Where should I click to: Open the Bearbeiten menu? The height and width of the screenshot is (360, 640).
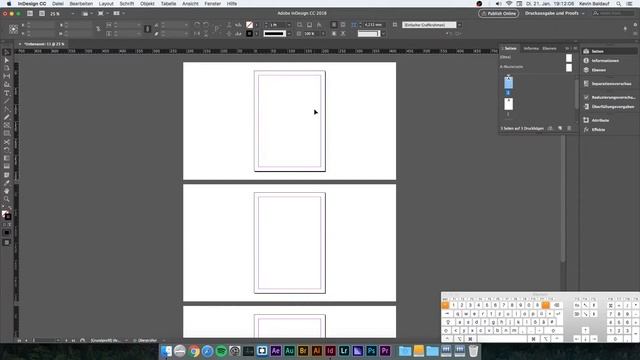point(81,4)
